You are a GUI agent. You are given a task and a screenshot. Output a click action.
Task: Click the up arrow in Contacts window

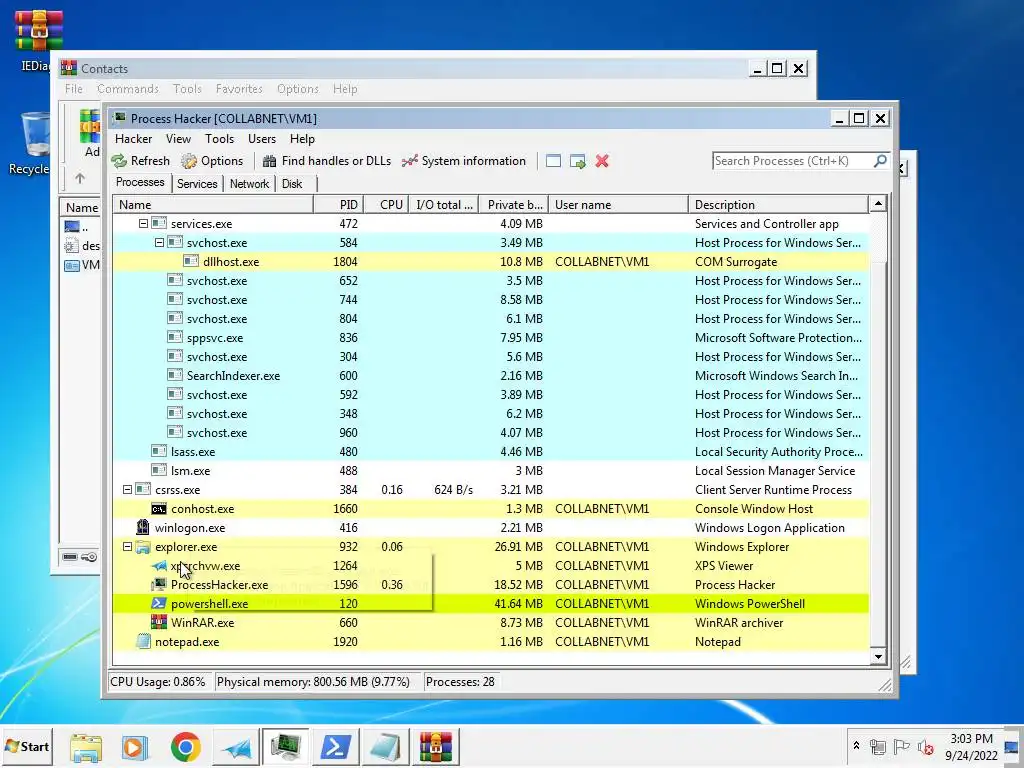click(x=80, y=178)
